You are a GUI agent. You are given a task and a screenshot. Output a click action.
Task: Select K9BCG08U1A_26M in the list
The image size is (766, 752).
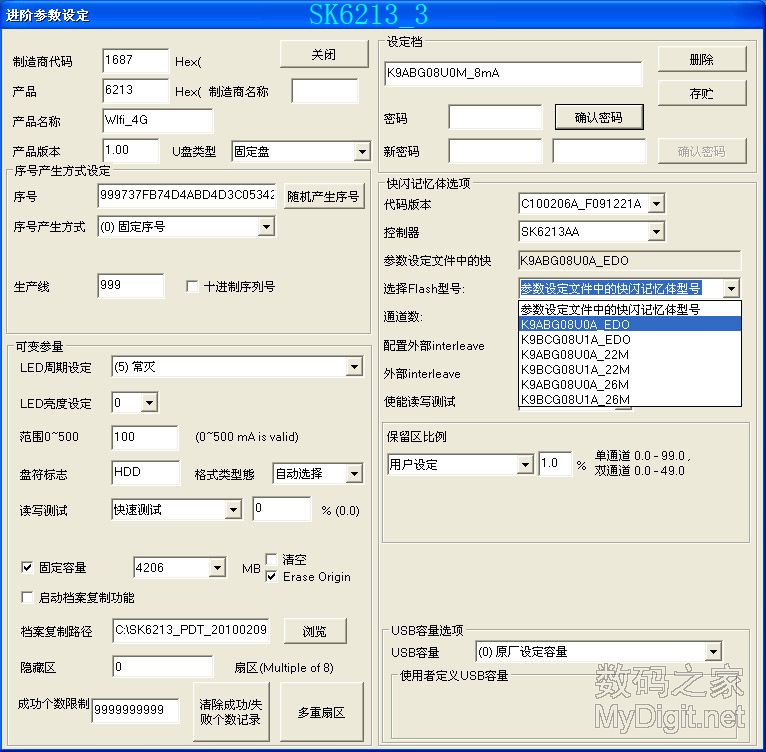click(x=630, y=399)
